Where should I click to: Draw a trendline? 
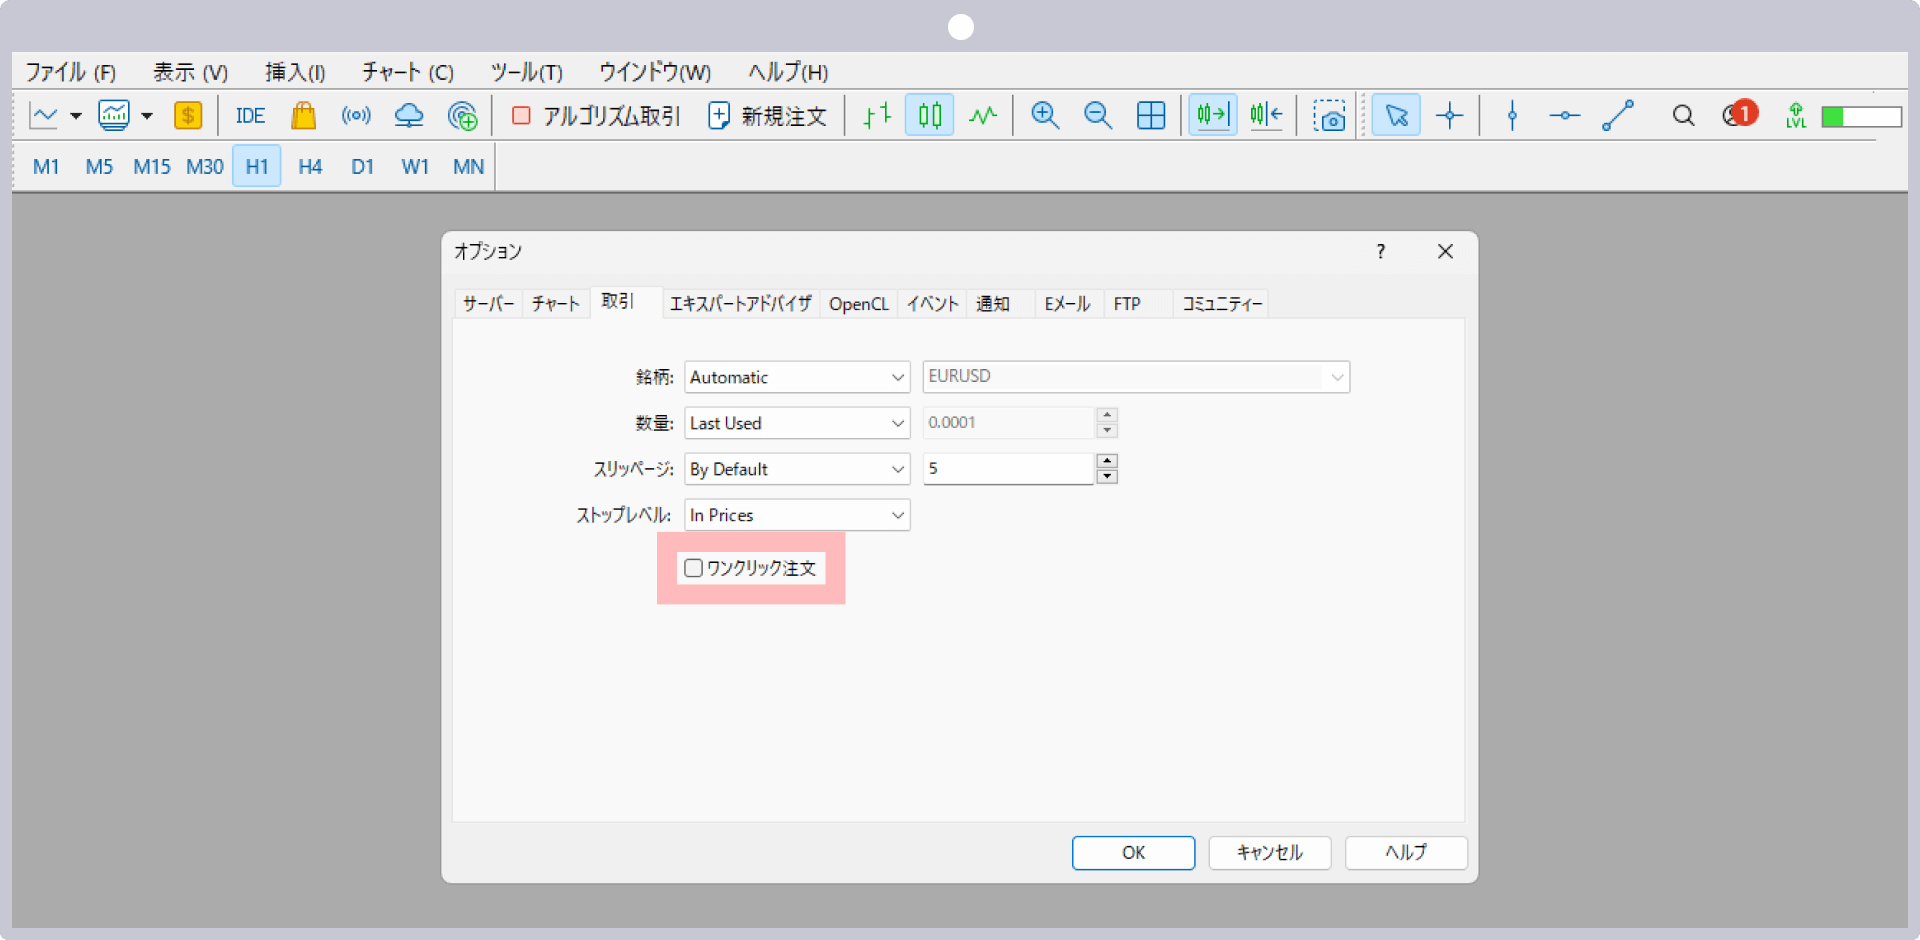click(1618, 116)
